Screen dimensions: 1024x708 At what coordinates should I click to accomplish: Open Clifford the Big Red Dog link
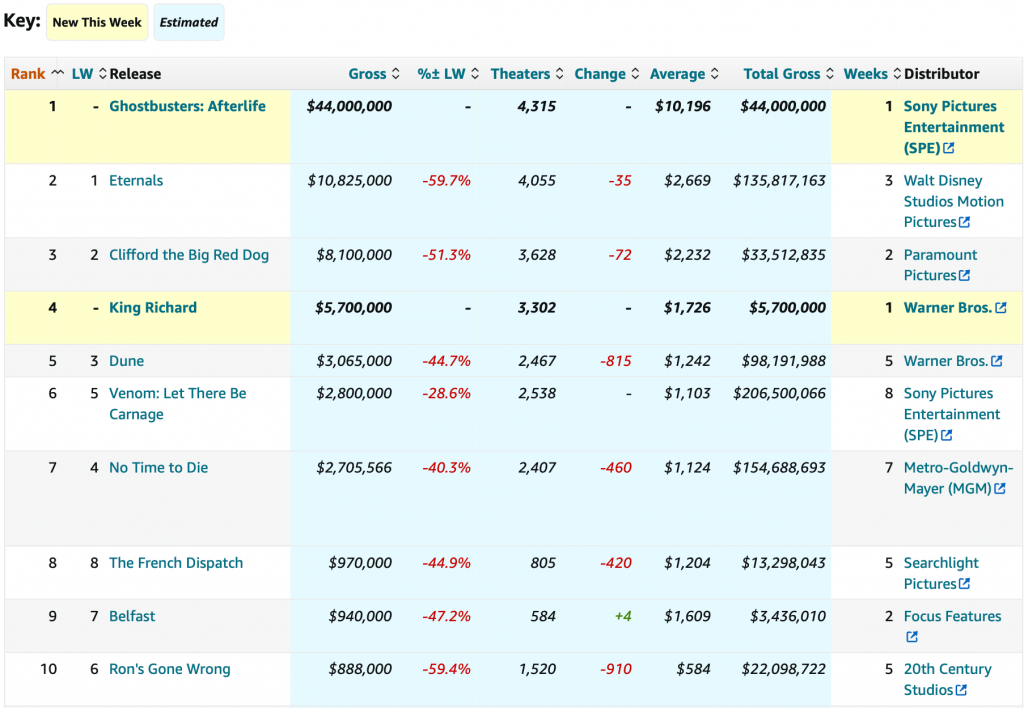189,255
